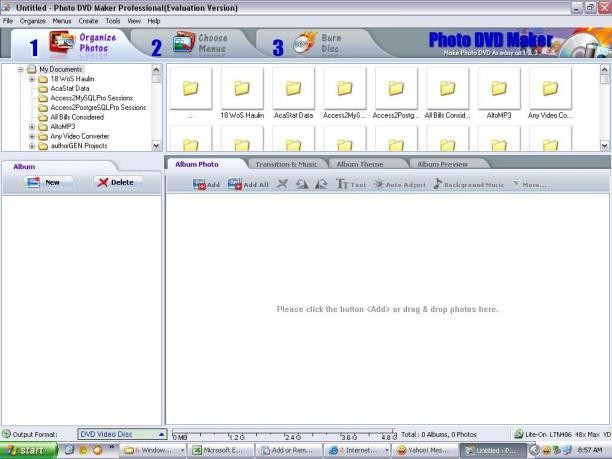Click the rotate left icon
The height and width of the screenshot is (459, 612).
point(301,183)
